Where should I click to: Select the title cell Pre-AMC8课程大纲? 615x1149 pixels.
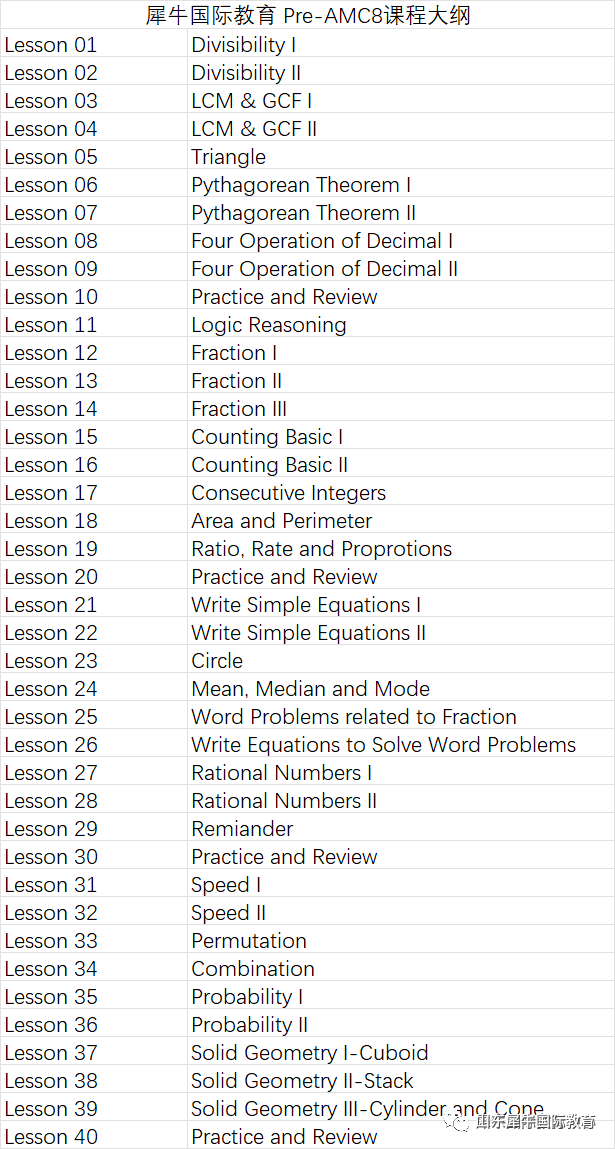(308, 15)
